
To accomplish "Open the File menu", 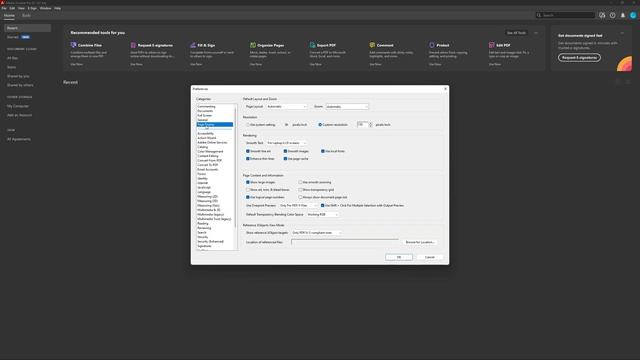I will pos(4,8).
